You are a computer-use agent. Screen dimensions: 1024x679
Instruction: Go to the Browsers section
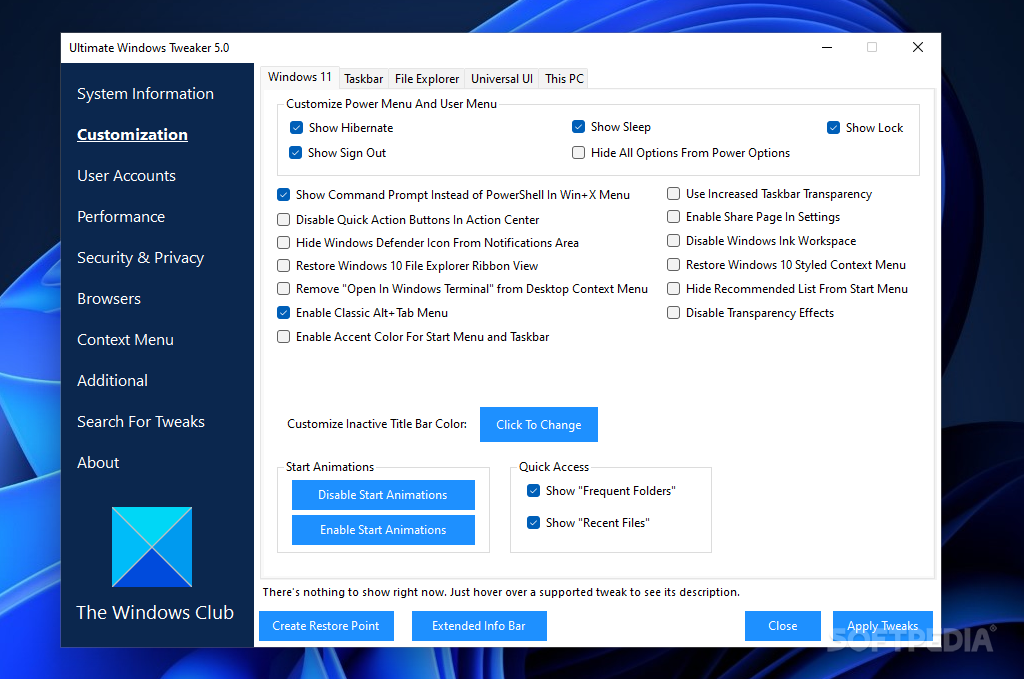[x=108, y=298]
